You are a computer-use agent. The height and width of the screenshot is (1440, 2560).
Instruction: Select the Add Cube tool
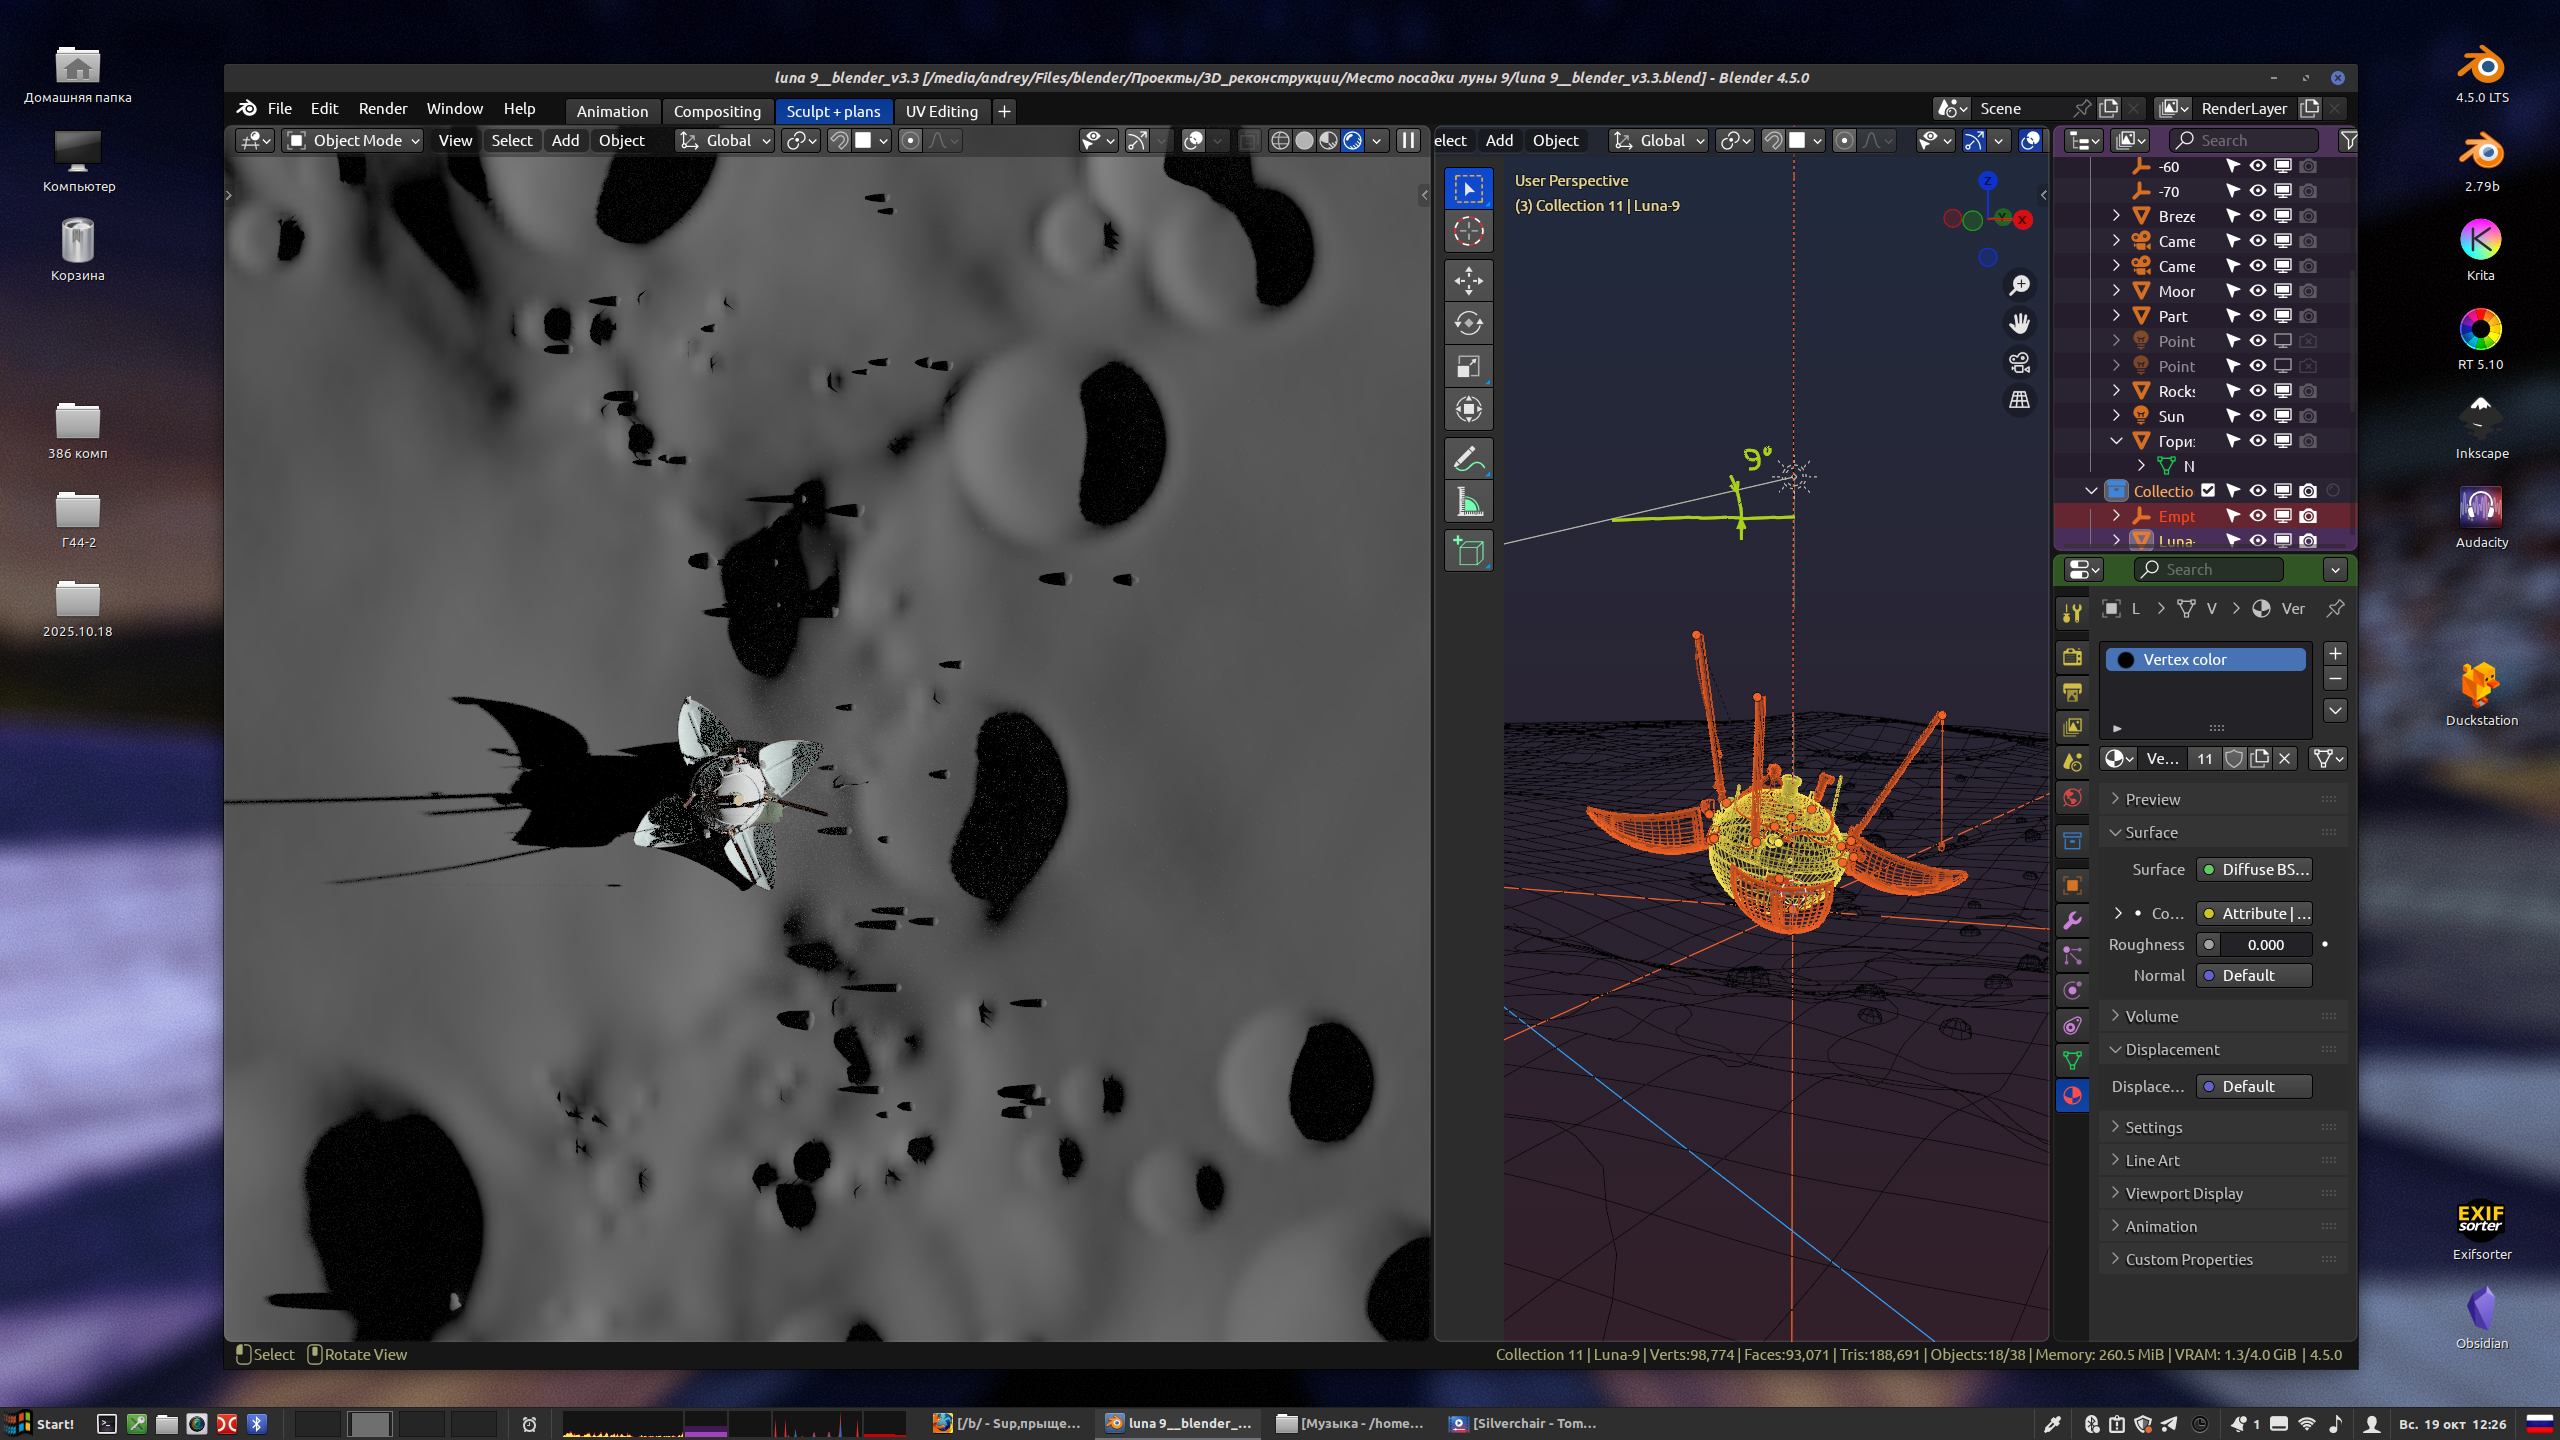coord(1468,551)
